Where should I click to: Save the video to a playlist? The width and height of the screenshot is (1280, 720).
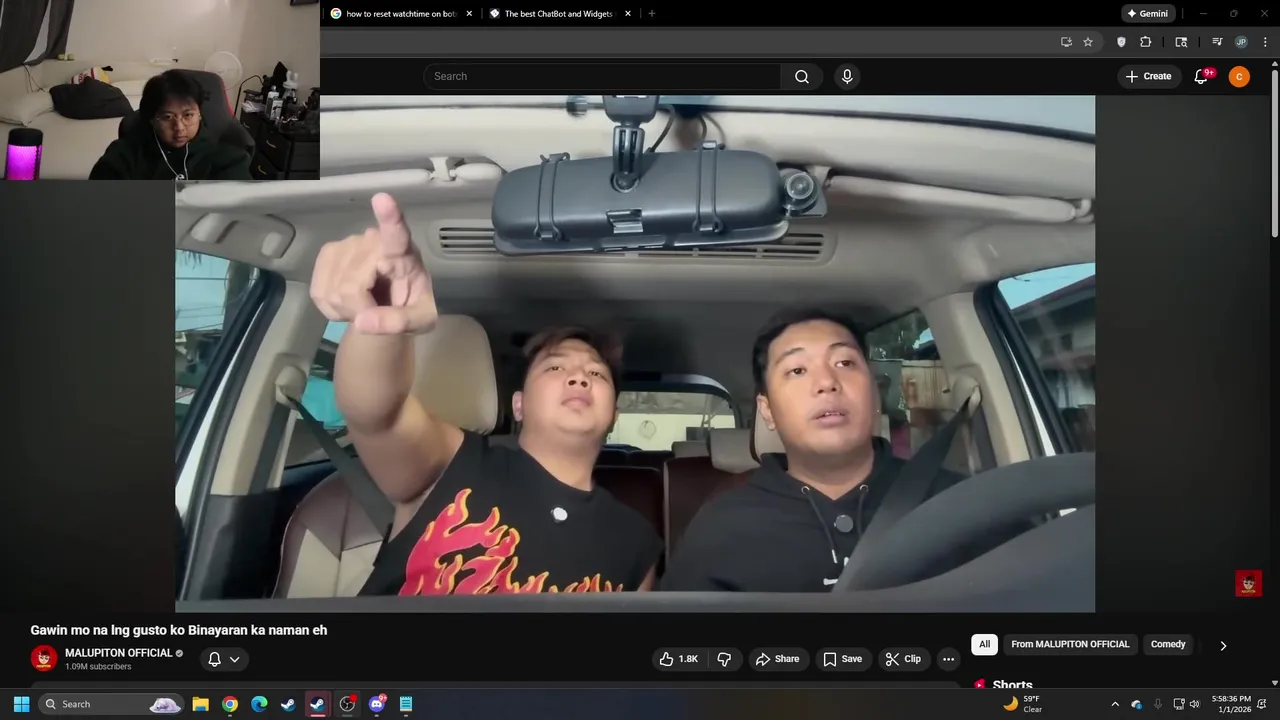coord(842,659)
